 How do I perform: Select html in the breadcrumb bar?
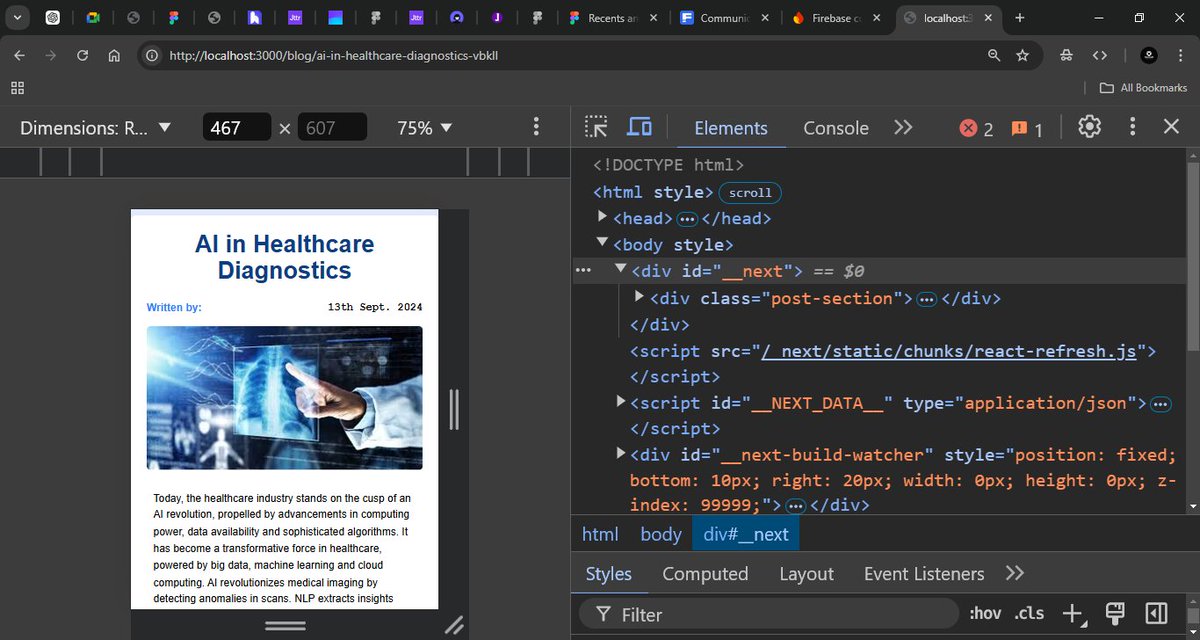click(x=600, y=534)
